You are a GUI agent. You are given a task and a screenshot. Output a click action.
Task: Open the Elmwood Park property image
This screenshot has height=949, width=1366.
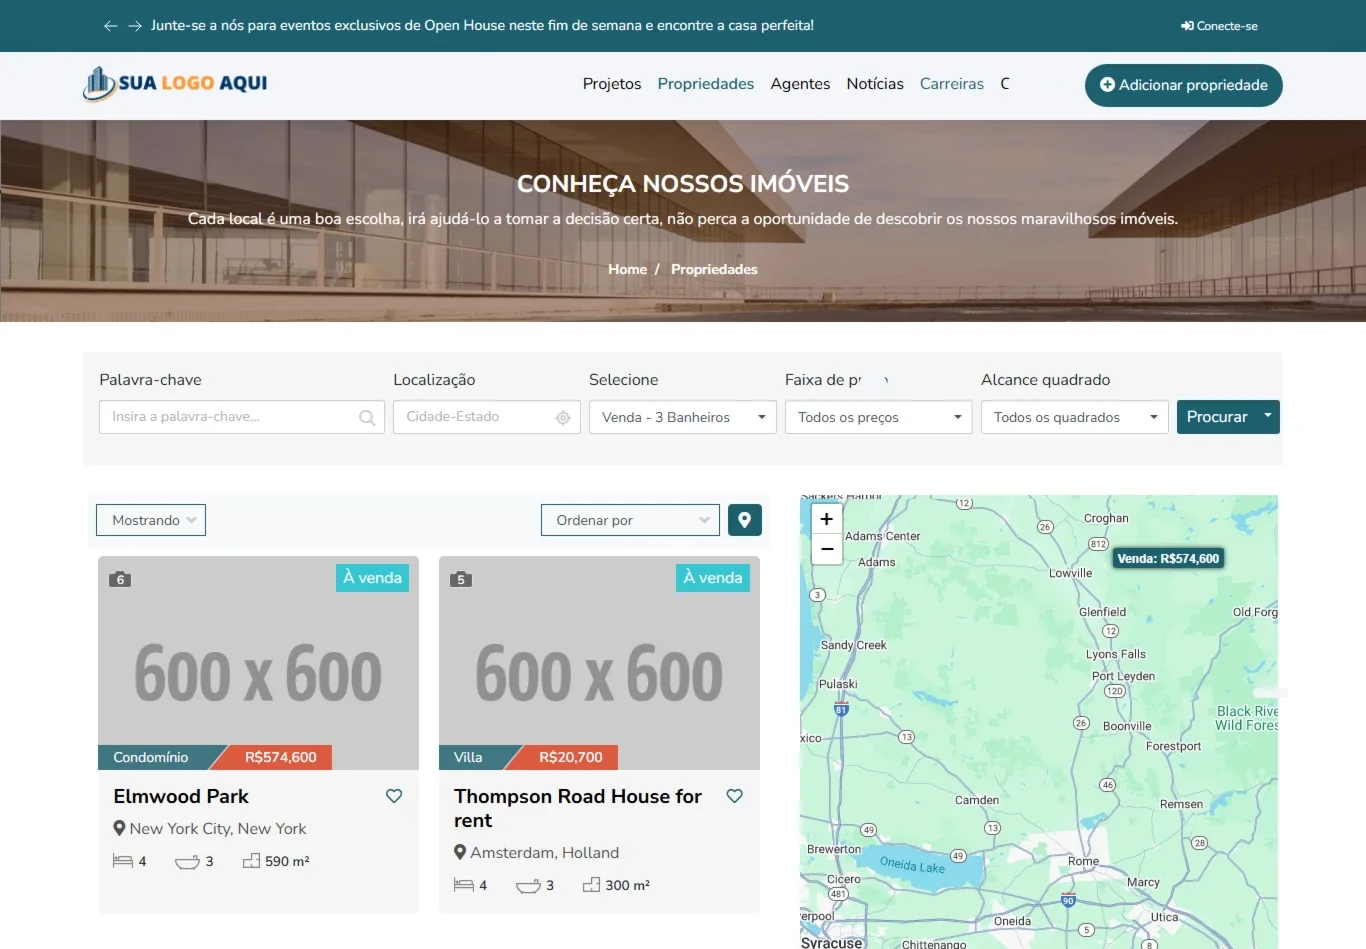(258, 663)
